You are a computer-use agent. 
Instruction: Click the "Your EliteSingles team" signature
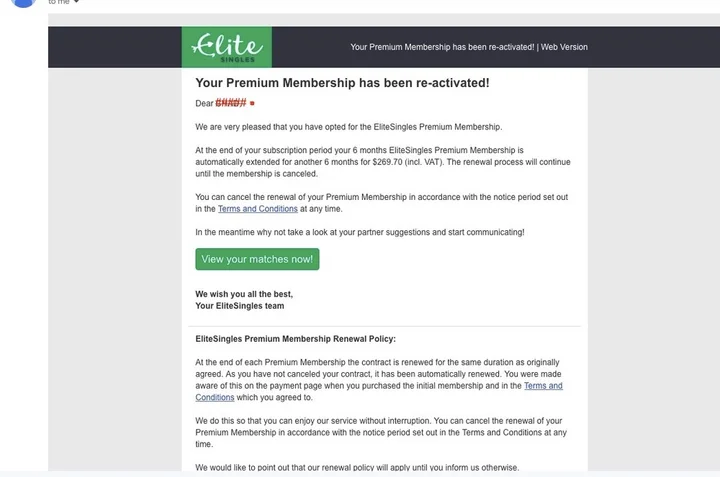pos(238,306)
